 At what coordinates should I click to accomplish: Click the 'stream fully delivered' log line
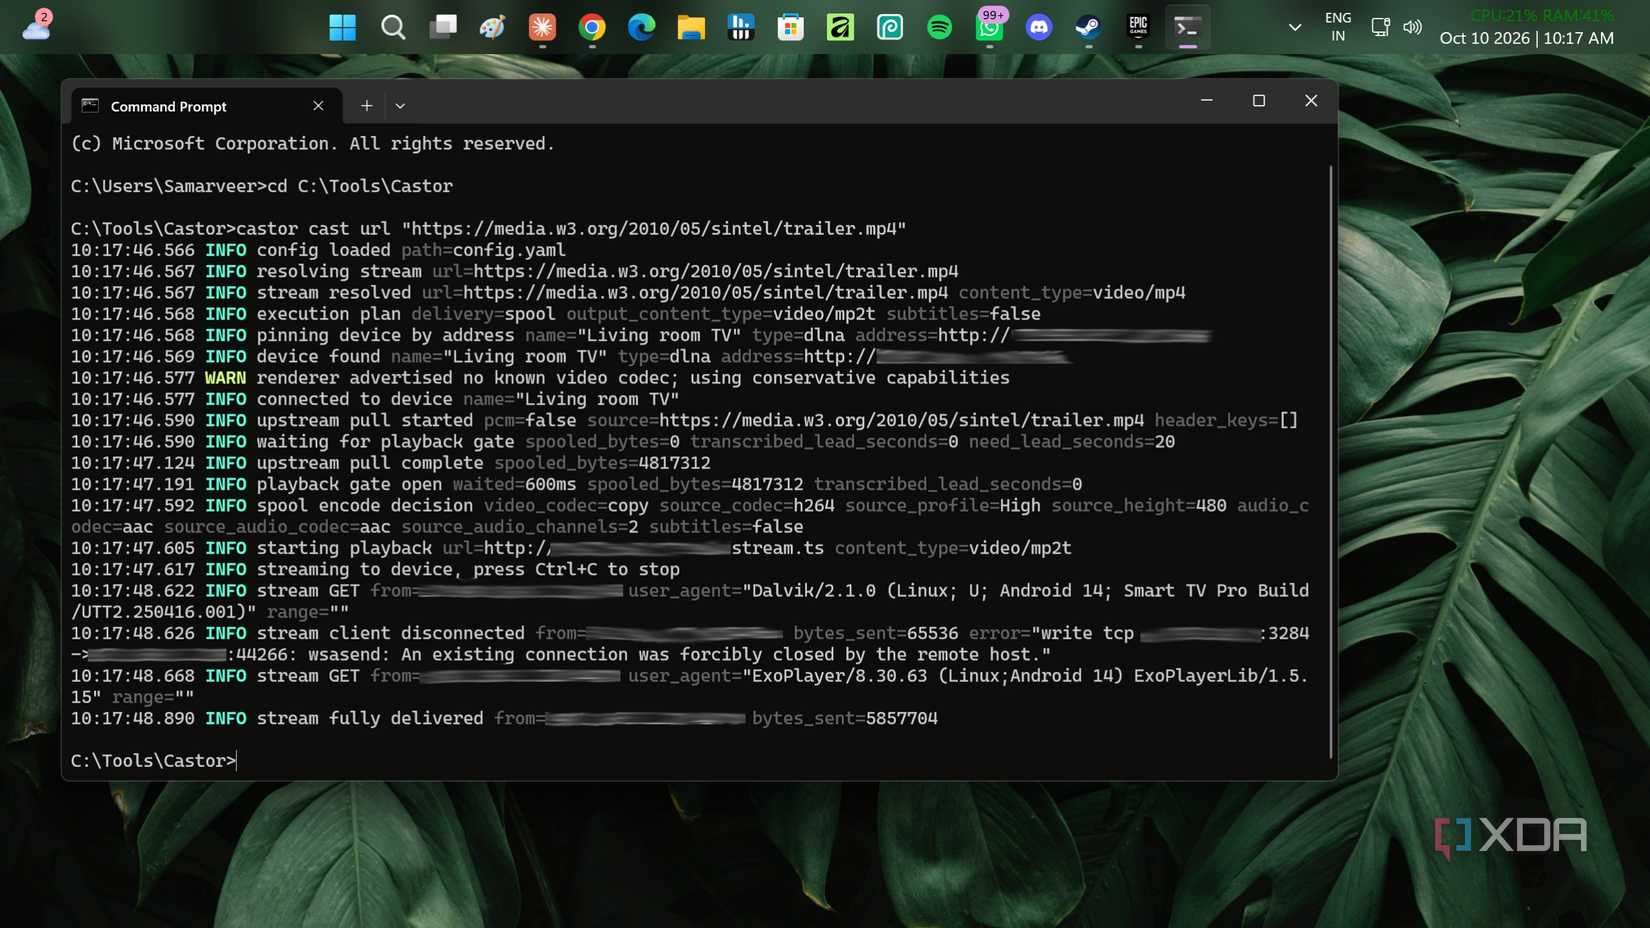(504, 719)
